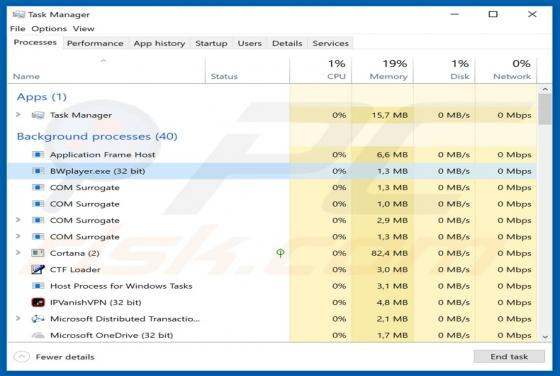This screenshot has width=560, height=376.
Task: Switch to the Performance tab
Action: [95, 43]
